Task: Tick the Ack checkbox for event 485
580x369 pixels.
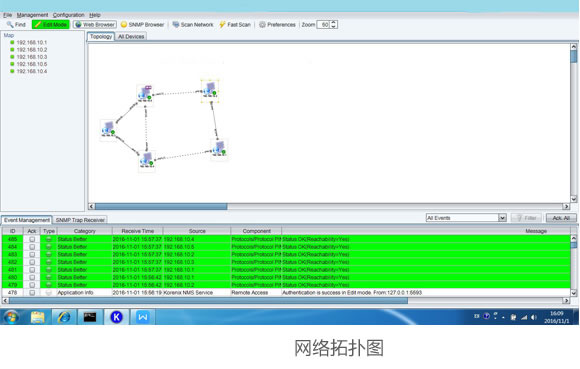Action: click(32, 239)
